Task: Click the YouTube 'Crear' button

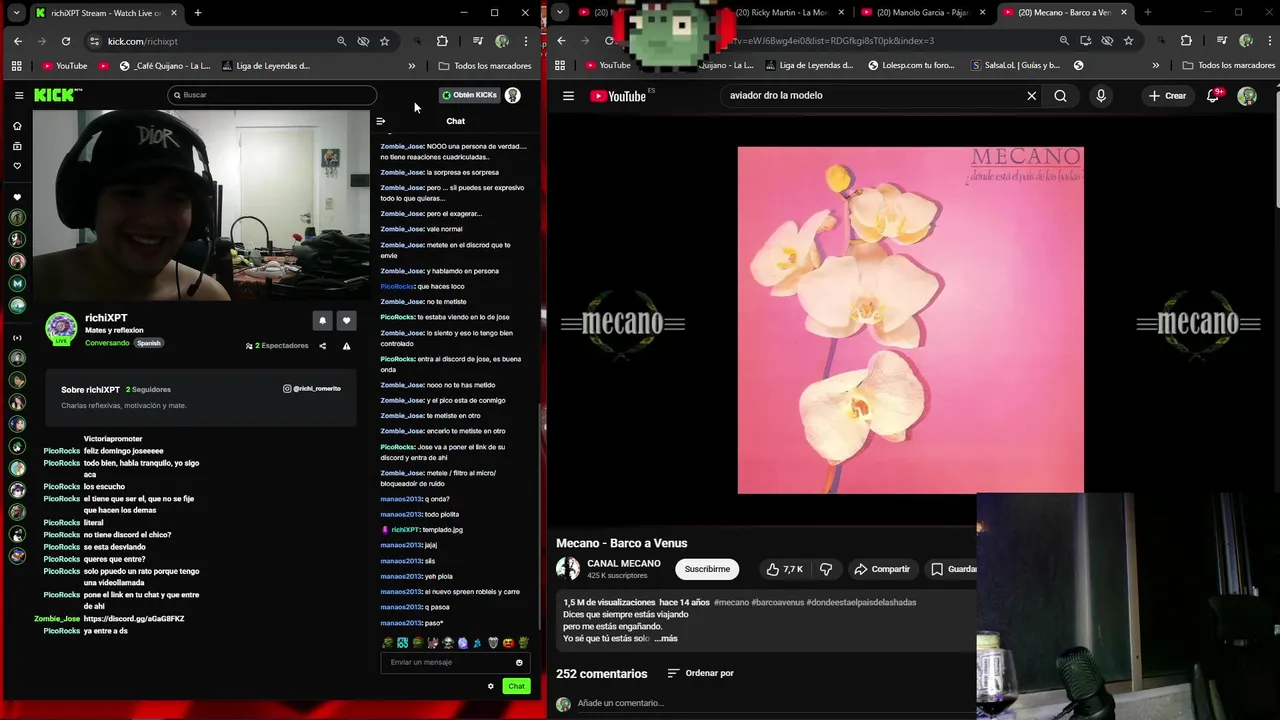Action: tap(1167, 96)
